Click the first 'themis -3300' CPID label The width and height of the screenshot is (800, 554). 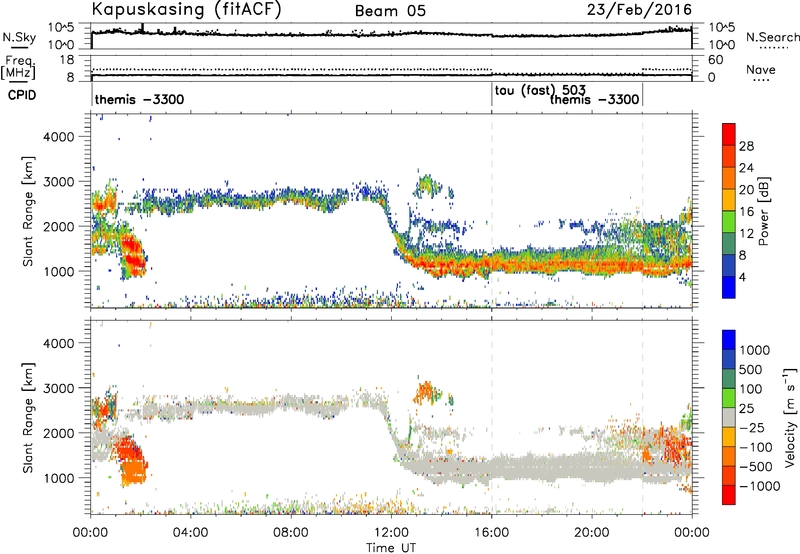pyautogui.click(x=139, y=99)
